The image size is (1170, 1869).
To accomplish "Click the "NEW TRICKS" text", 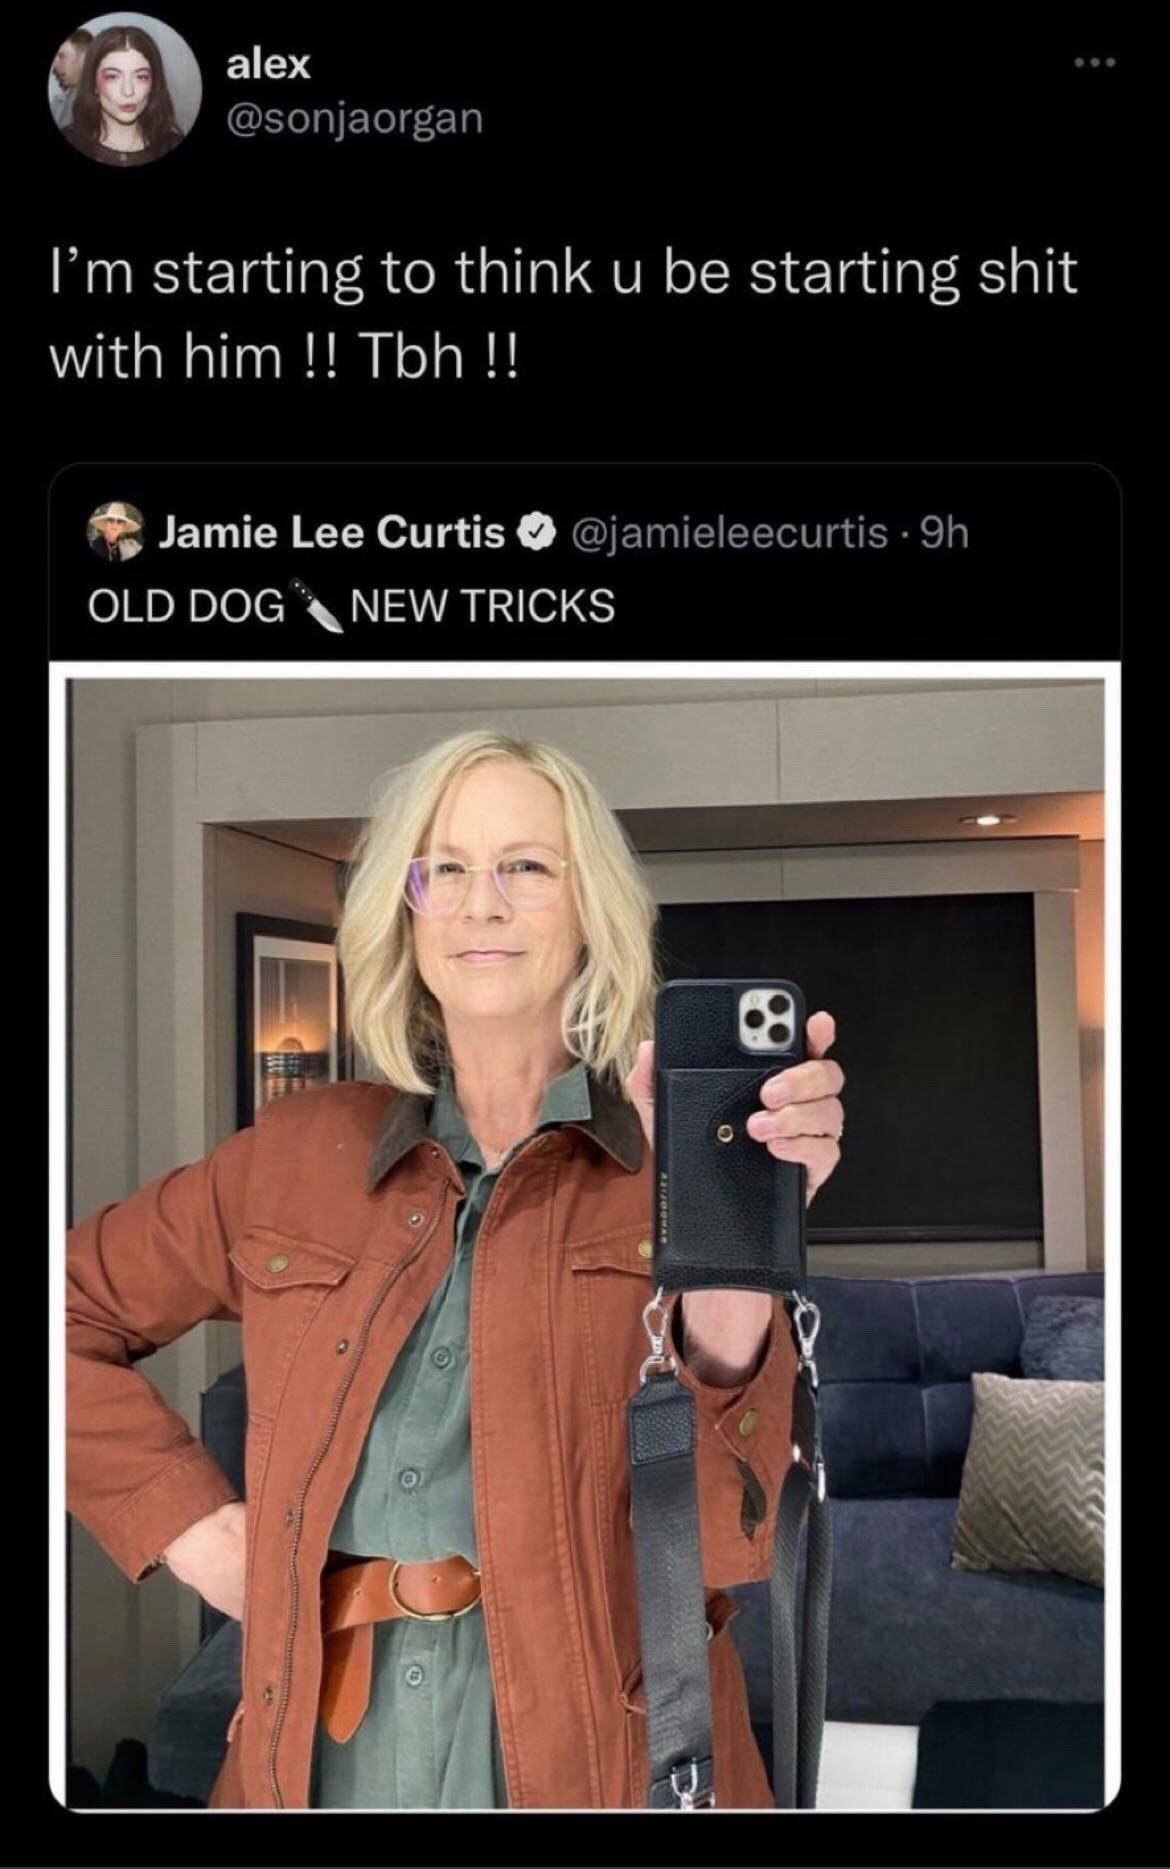I will click(x=483, y=606).
